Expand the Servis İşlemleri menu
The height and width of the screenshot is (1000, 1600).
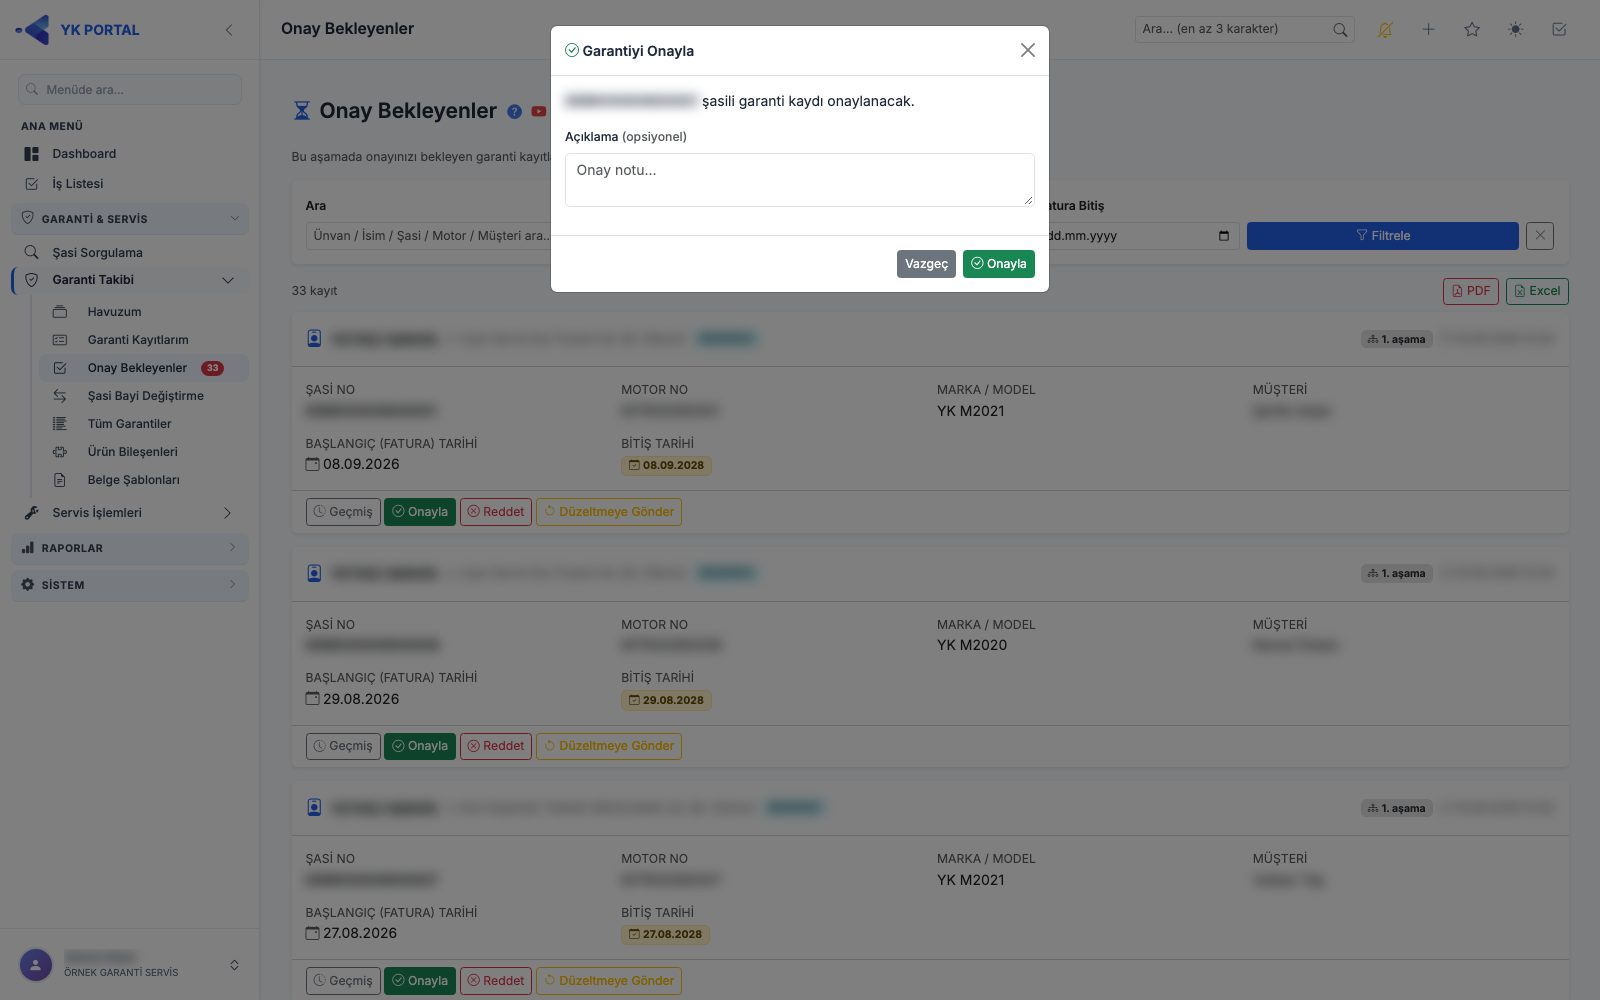(228, 513)
